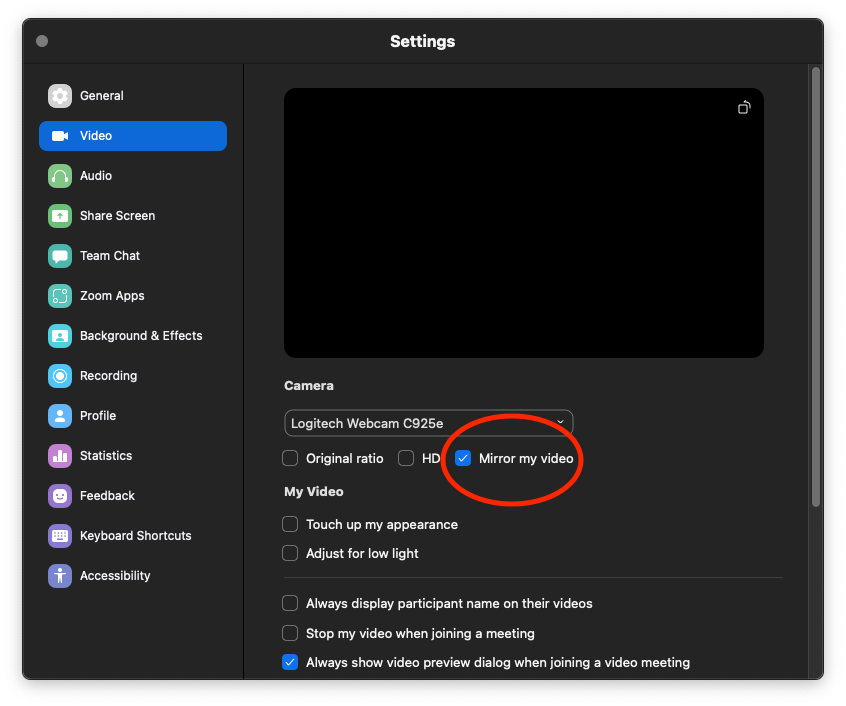Rotate the camera preview icon
Viewport: 846px width, 706px height.
pyautogui.click(x=744, y=108)
